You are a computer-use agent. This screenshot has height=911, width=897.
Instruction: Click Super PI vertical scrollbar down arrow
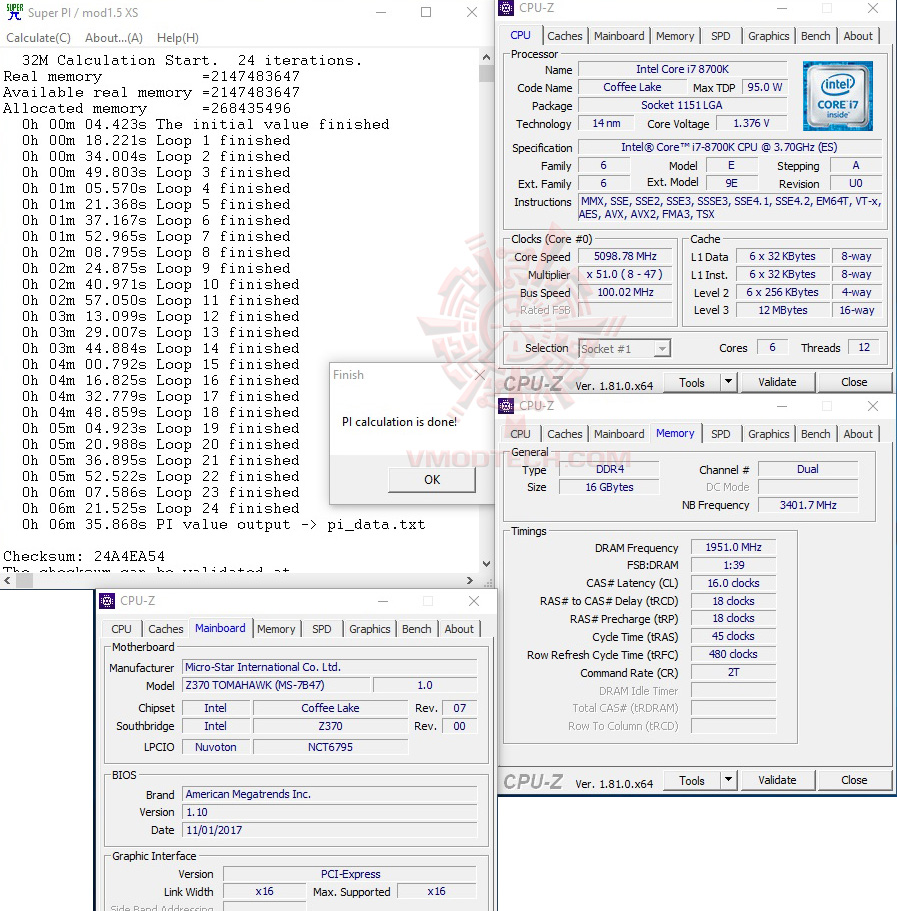pyautogui.click(x=486, y=564)
